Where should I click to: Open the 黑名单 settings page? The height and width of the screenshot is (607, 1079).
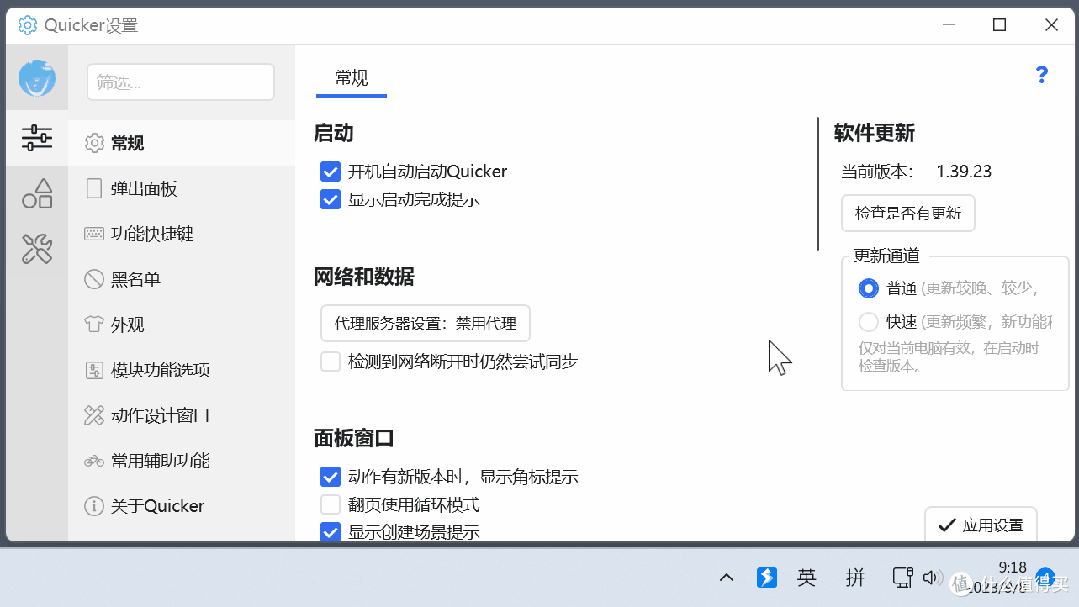(x=182, y=279)
